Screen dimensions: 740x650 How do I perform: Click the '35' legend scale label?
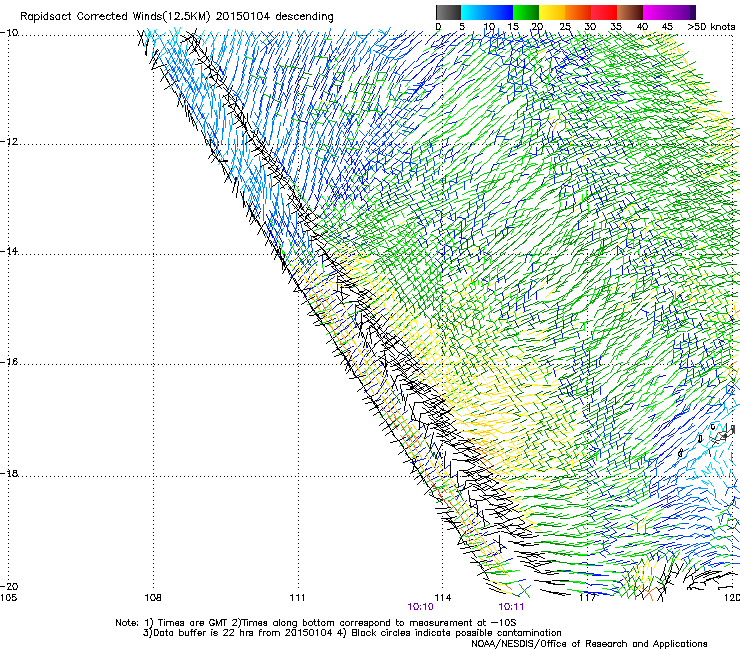tap(616, 27)
